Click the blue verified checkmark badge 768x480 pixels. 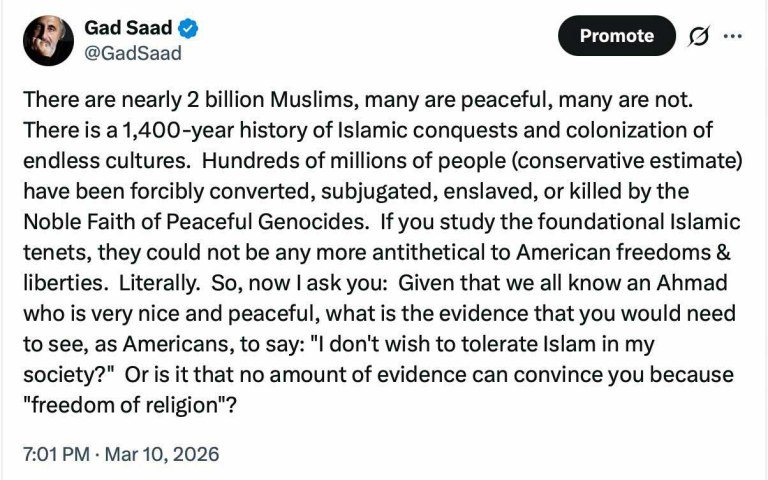tap(188, 28)
